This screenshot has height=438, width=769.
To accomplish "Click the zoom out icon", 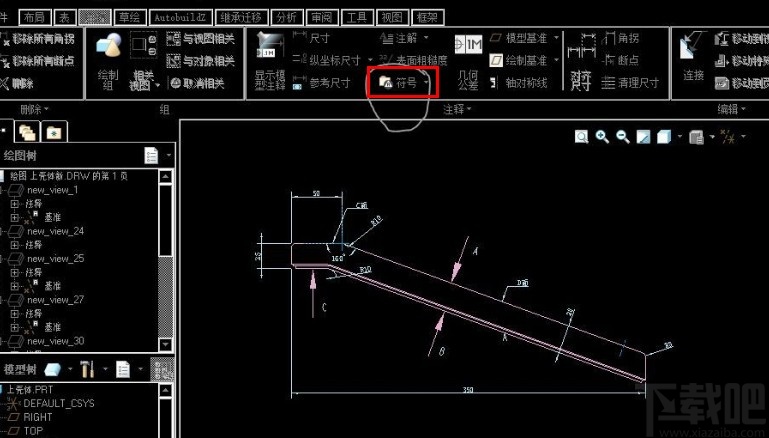I will pyautogui.click(x=623, y=137).
